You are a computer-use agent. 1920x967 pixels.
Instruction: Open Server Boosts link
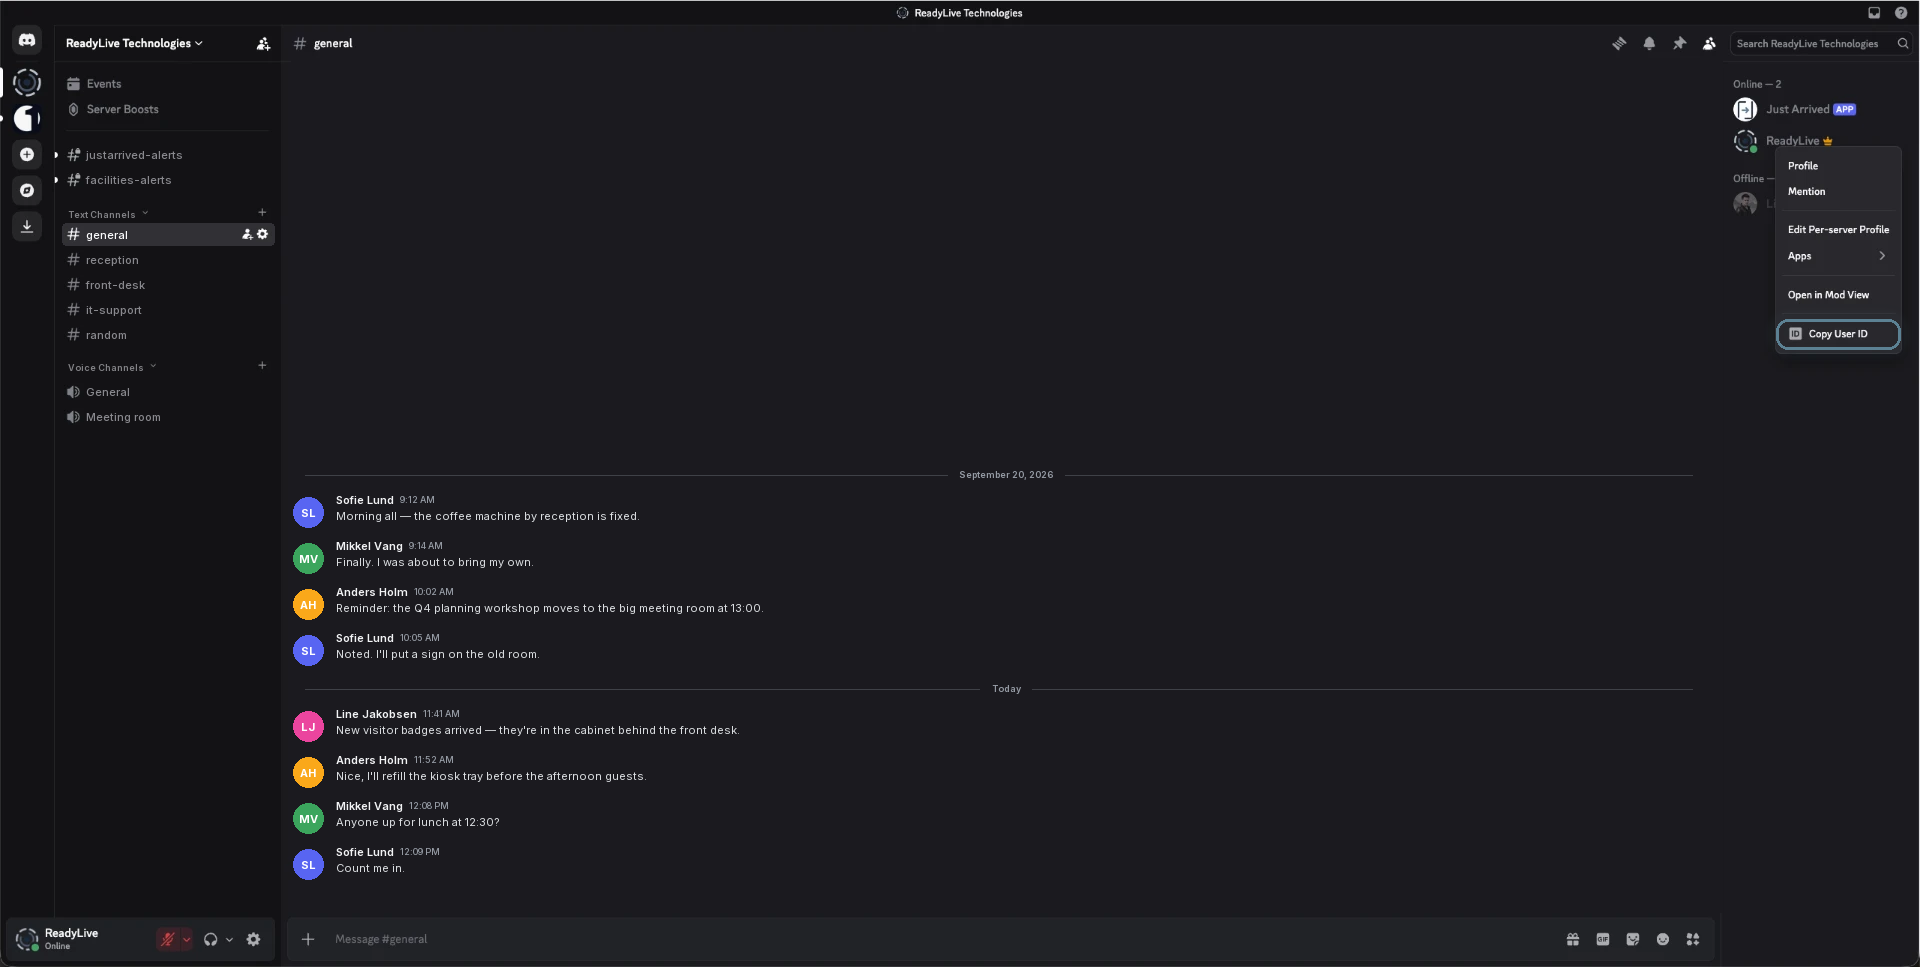coord(166,109)
